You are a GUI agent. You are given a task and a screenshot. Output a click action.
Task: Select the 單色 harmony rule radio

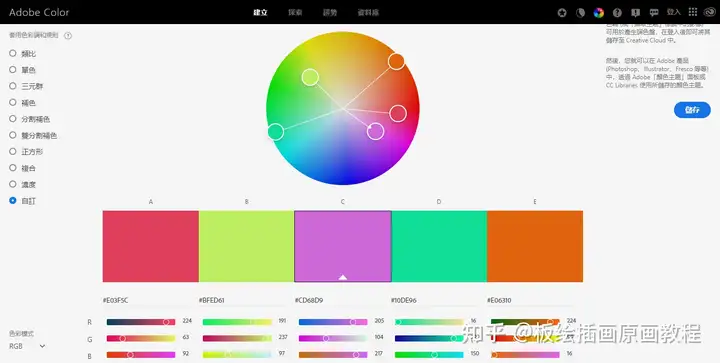(13, 70)
